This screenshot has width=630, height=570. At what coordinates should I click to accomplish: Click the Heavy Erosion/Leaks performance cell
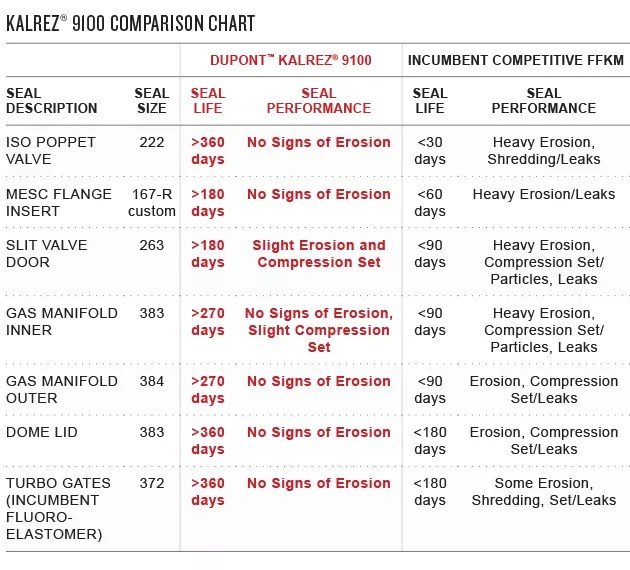(544, 194)
